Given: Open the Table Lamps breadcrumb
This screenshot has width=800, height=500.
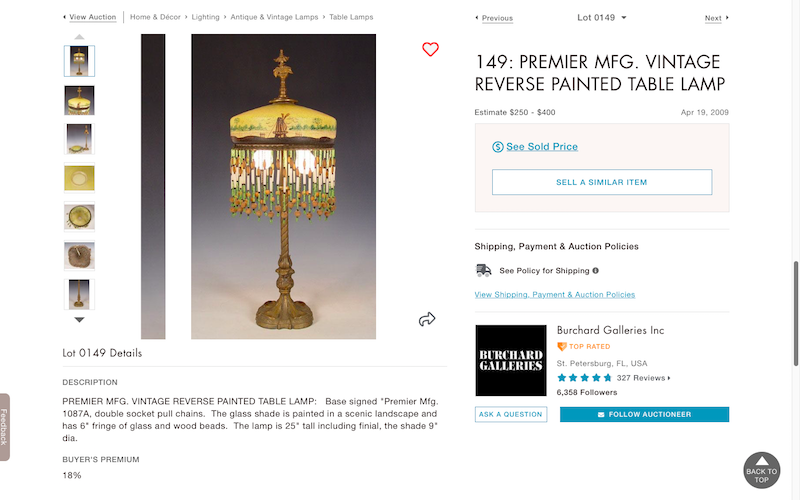Looking at the screenshot, I should 351,17.
